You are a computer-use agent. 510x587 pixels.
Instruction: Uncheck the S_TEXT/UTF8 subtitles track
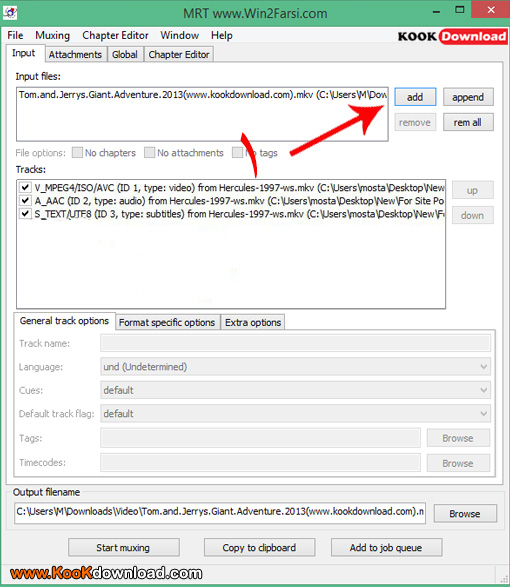25,214
